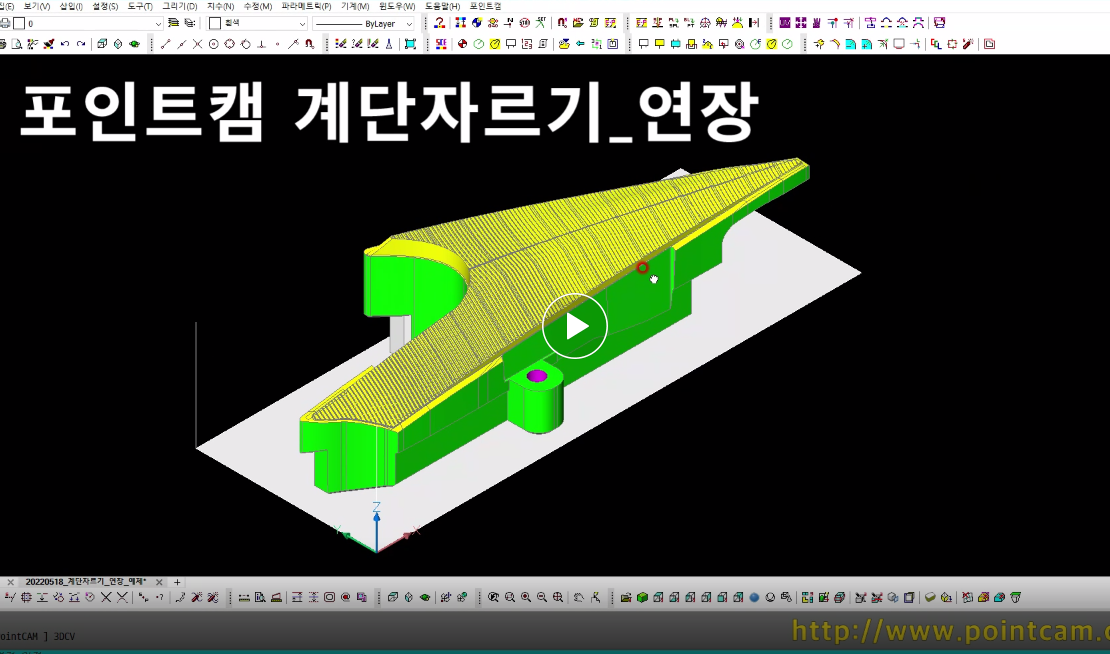Click the bottom toolbar circle-in-square icon

329,597
